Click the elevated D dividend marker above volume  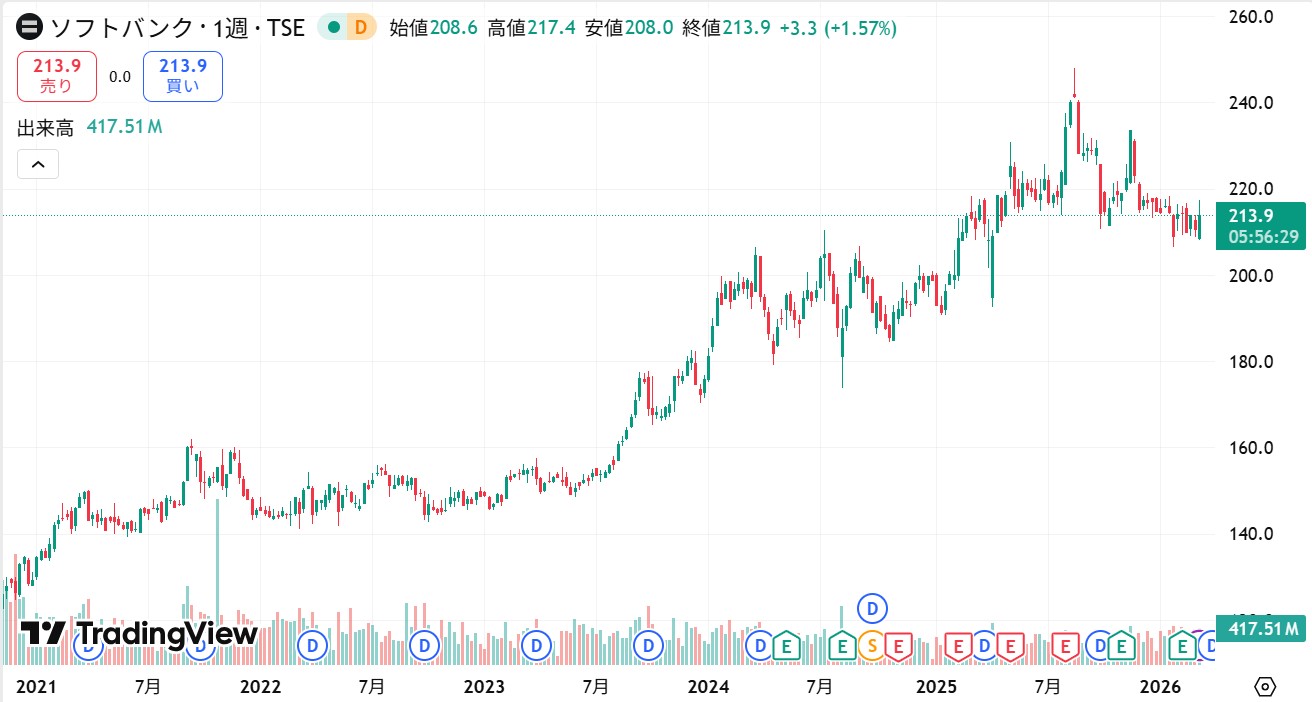(x=873, y=607)
